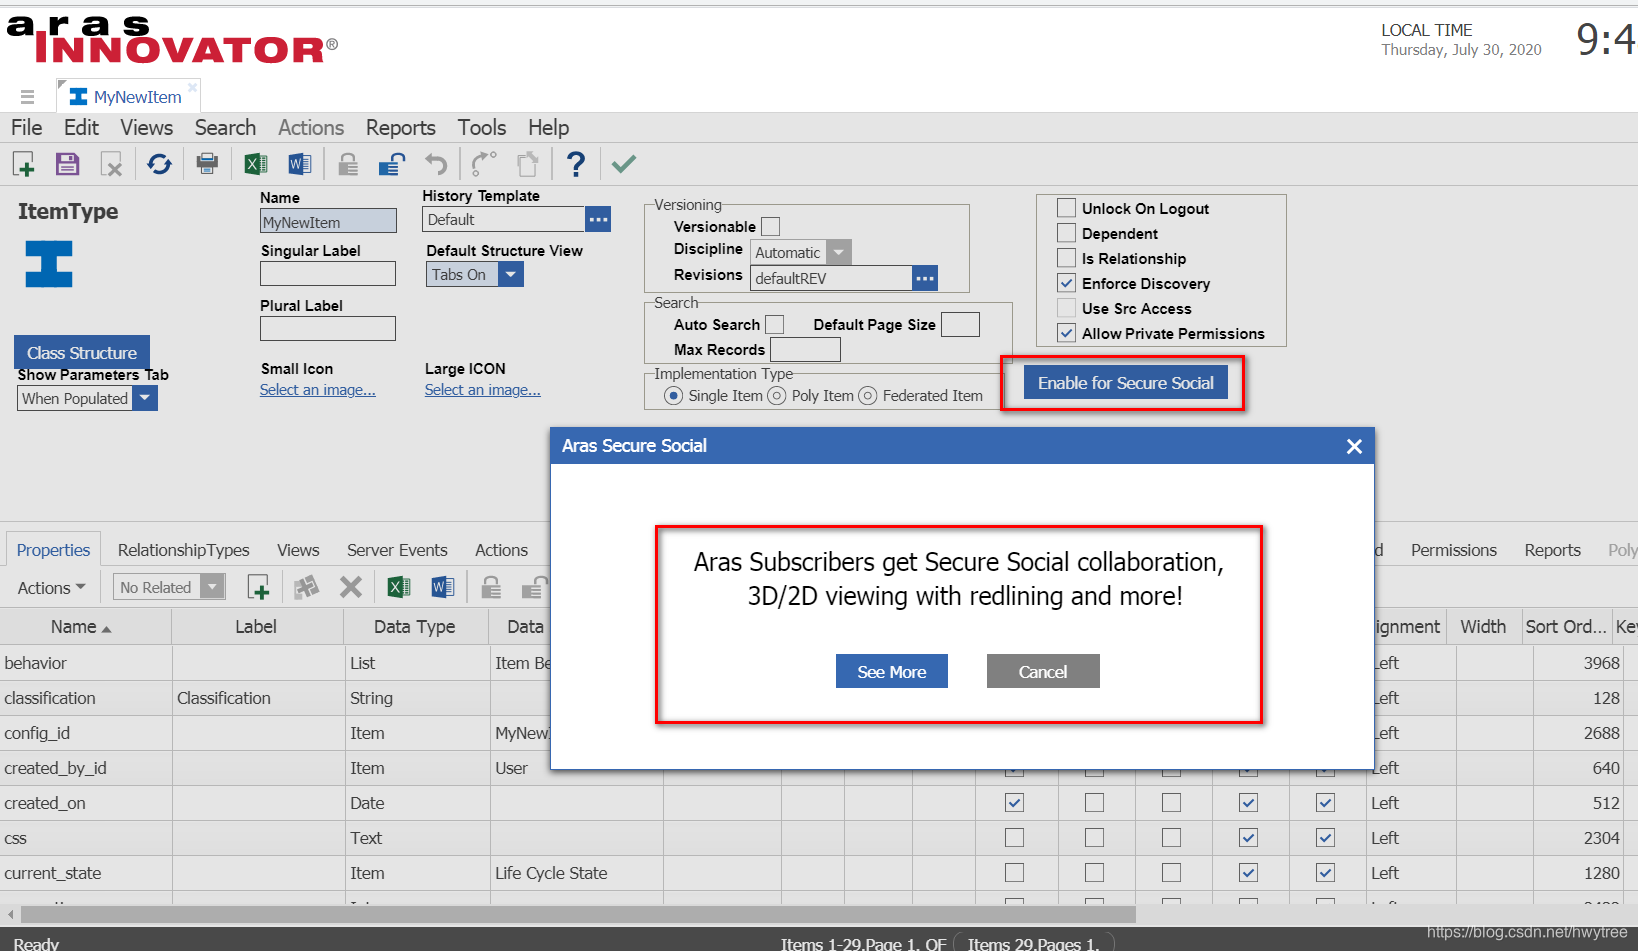Delete the row with grid toolbar X icon

pos(350,587)
